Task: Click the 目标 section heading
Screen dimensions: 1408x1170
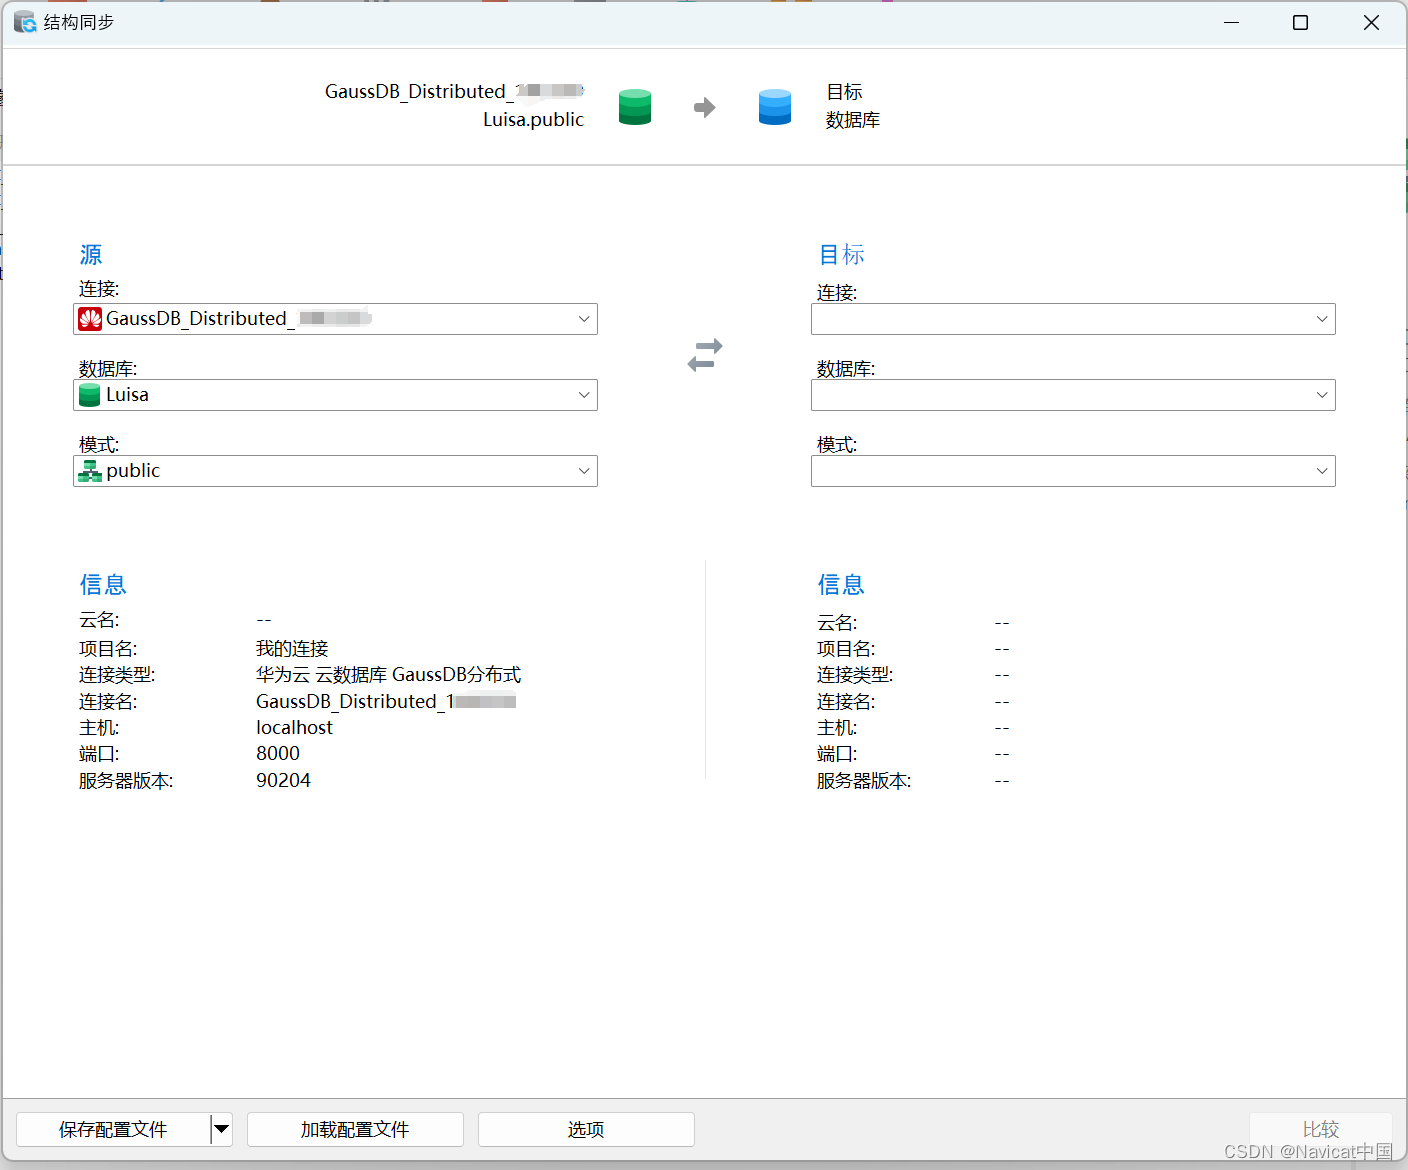Action: tap(841, 254)
